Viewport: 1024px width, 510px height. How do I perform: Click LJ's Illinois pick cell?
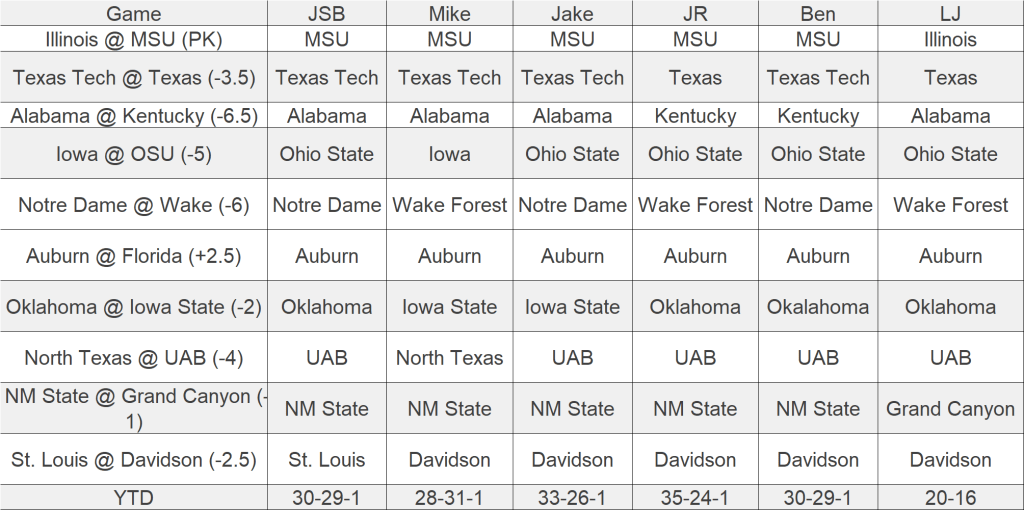tap(950, 40)
